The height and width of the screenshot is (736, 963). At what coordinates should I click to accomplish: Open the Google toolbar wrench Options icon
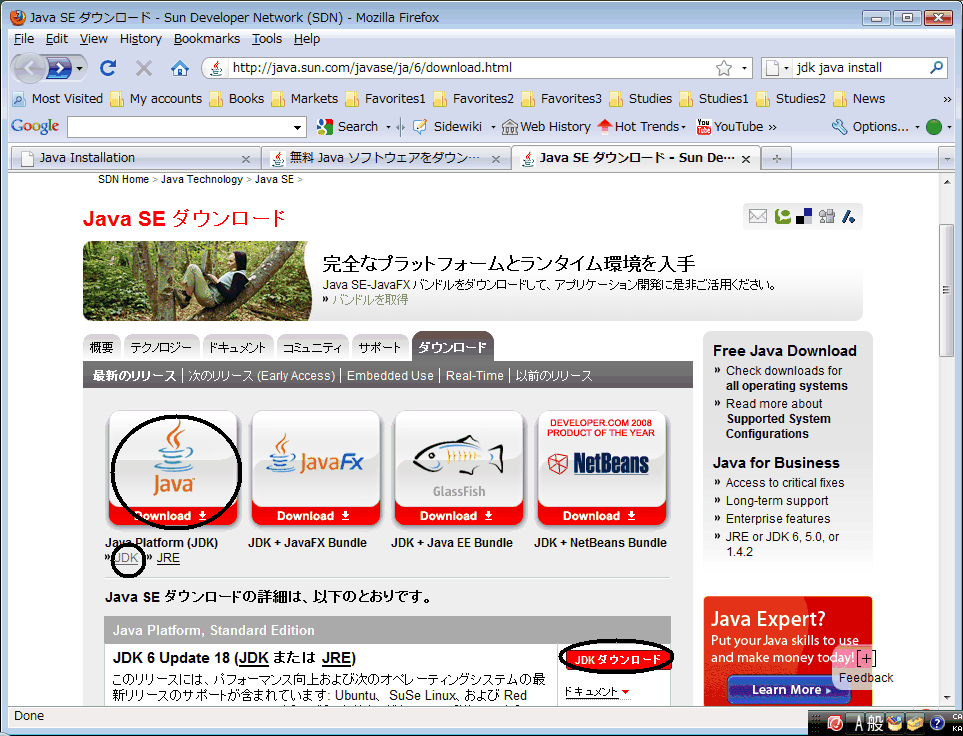(839, 127)
